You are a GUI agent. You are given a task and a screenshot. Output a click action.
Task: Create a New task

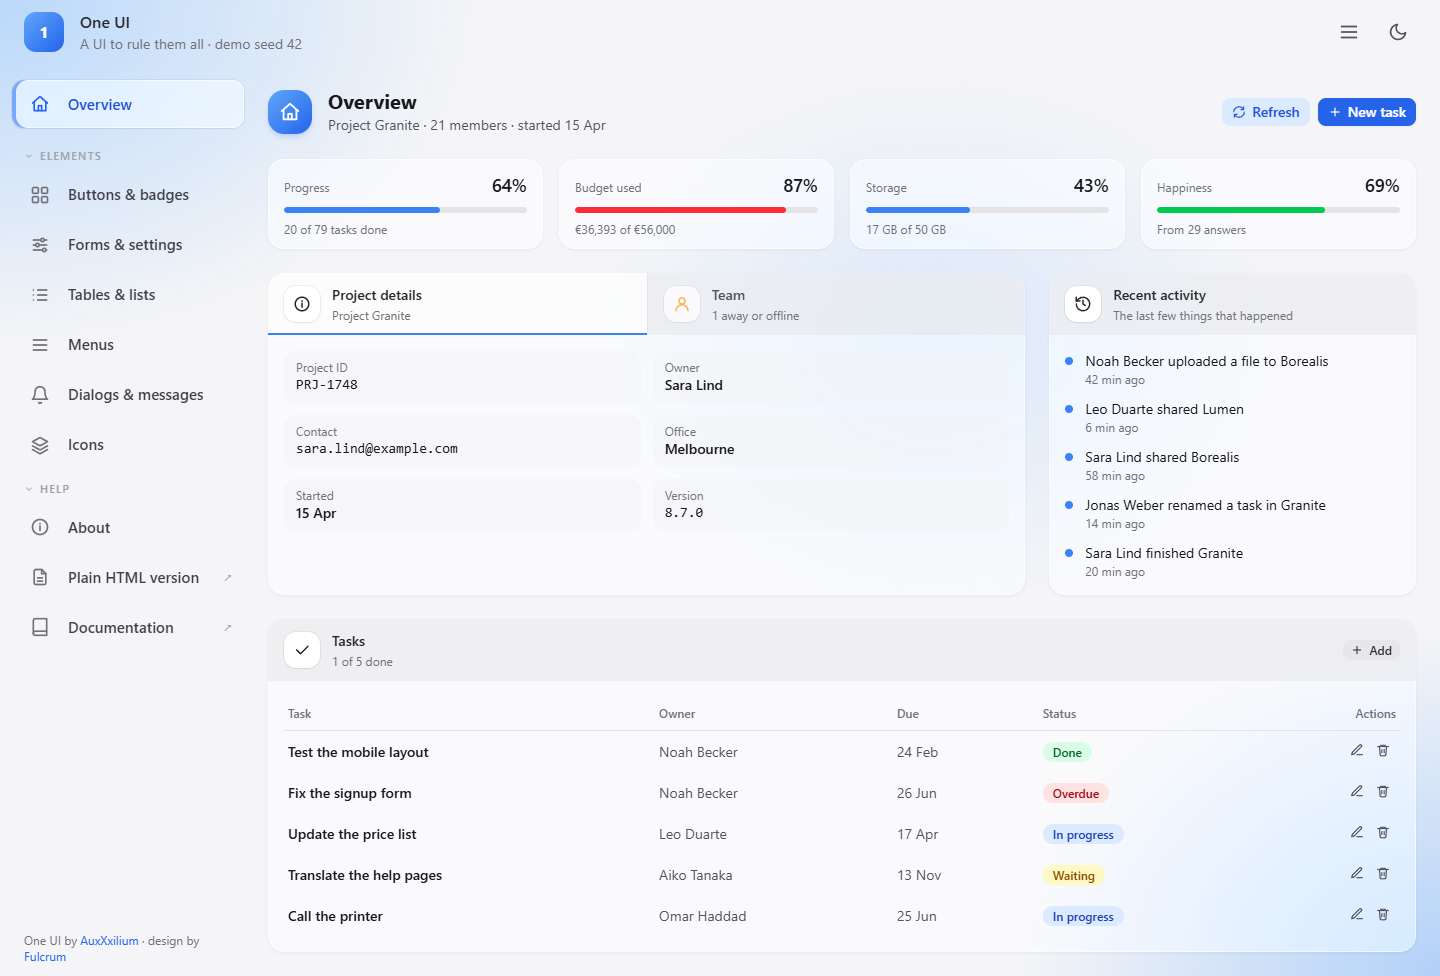1367,112
